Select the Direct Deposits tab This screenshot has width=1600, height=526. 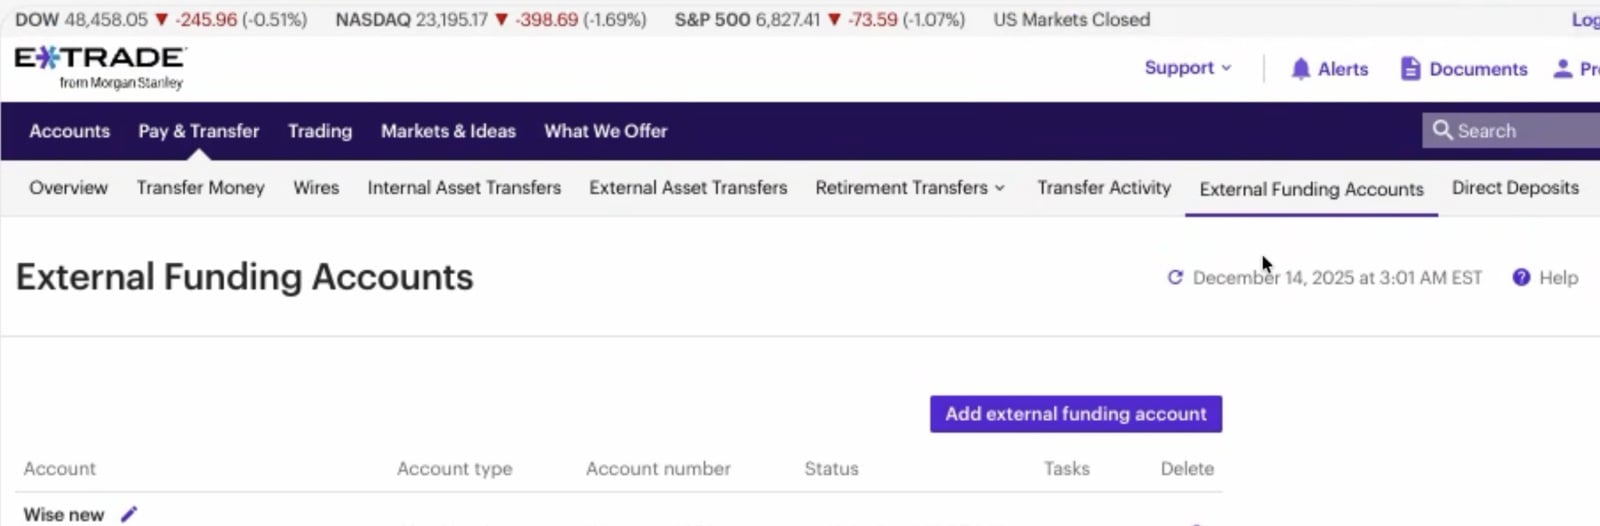coord(1515,188)
